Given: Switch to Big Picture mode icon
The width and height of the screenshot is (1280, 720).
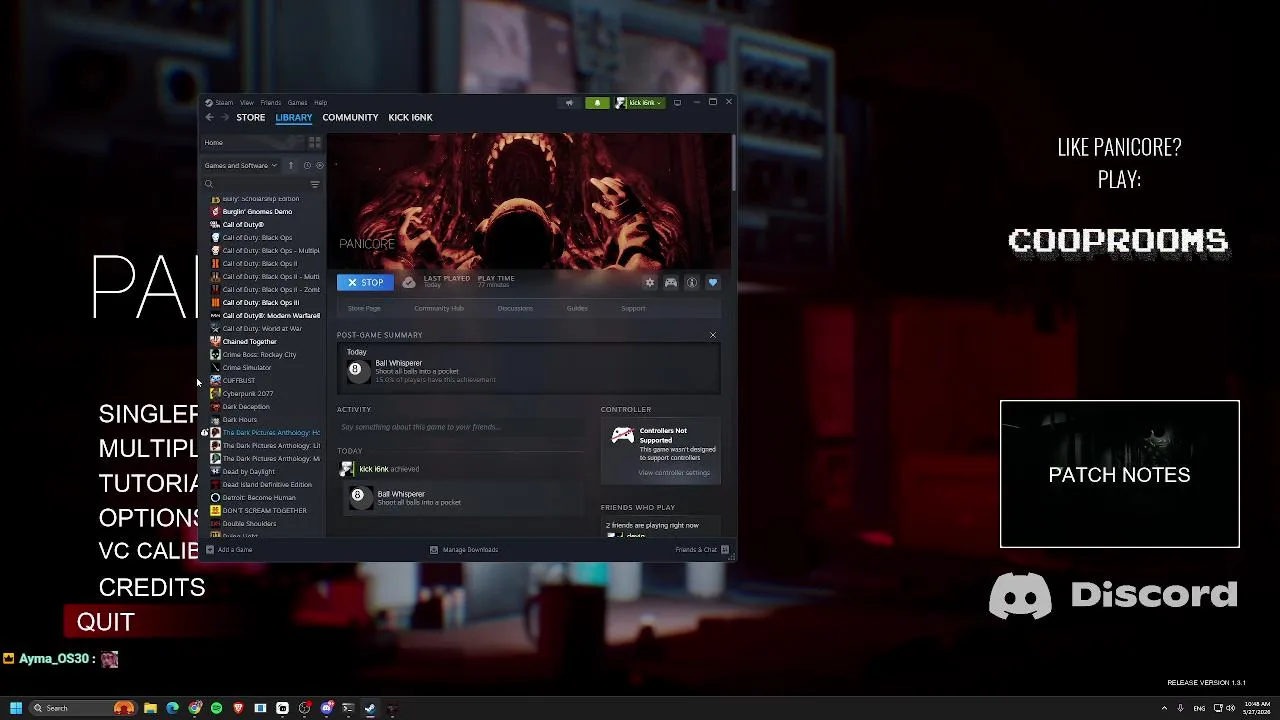Looking at the screenshot, I should pos(677,102).
